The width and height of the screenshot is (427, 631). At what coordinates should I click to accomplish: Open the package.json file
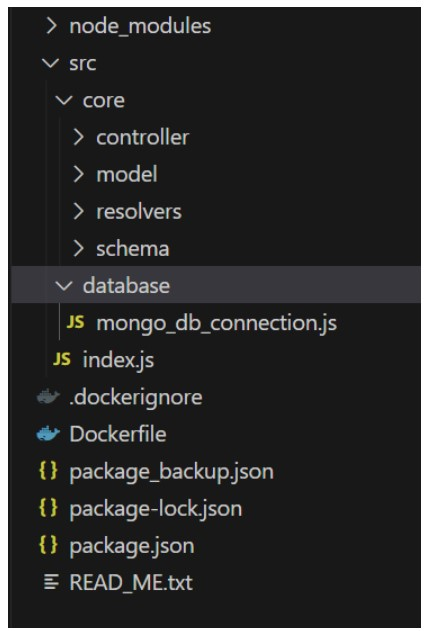click(132, 546)
